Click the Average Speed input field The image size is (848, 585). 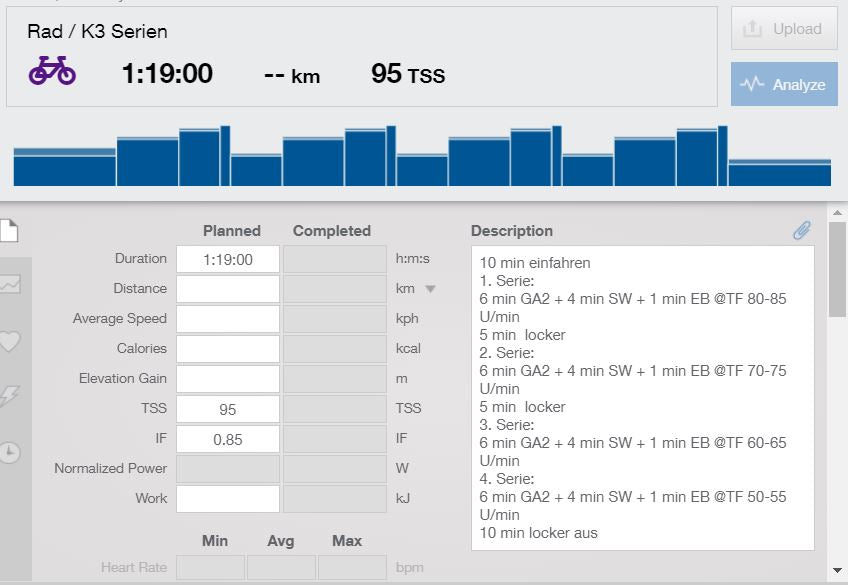230,318
